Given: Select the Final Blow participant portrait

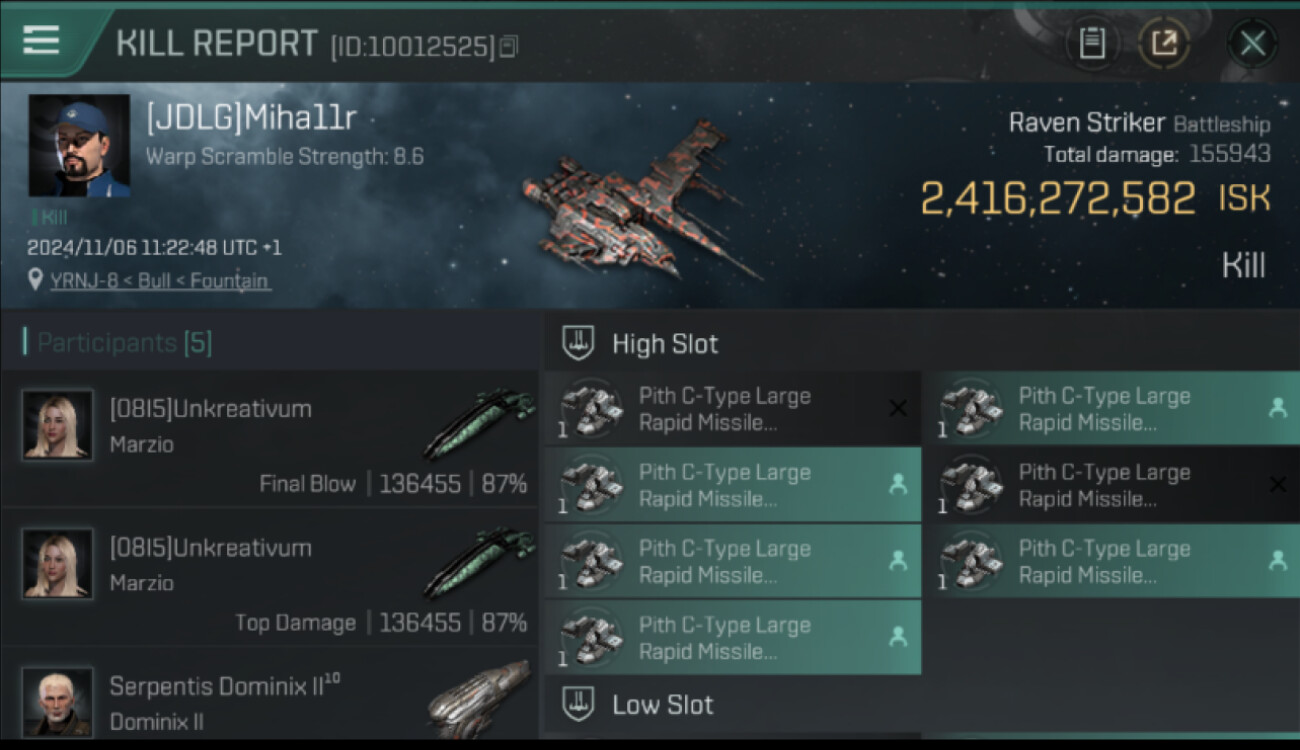Looking at the screenshot, I should point(57,425).
